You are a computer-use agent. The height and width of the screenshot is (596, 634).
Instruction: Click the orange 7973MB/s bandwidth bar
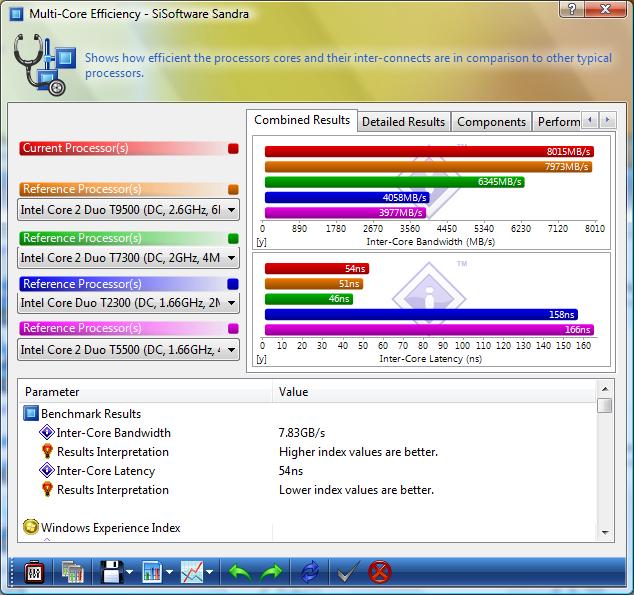point(428,167)
